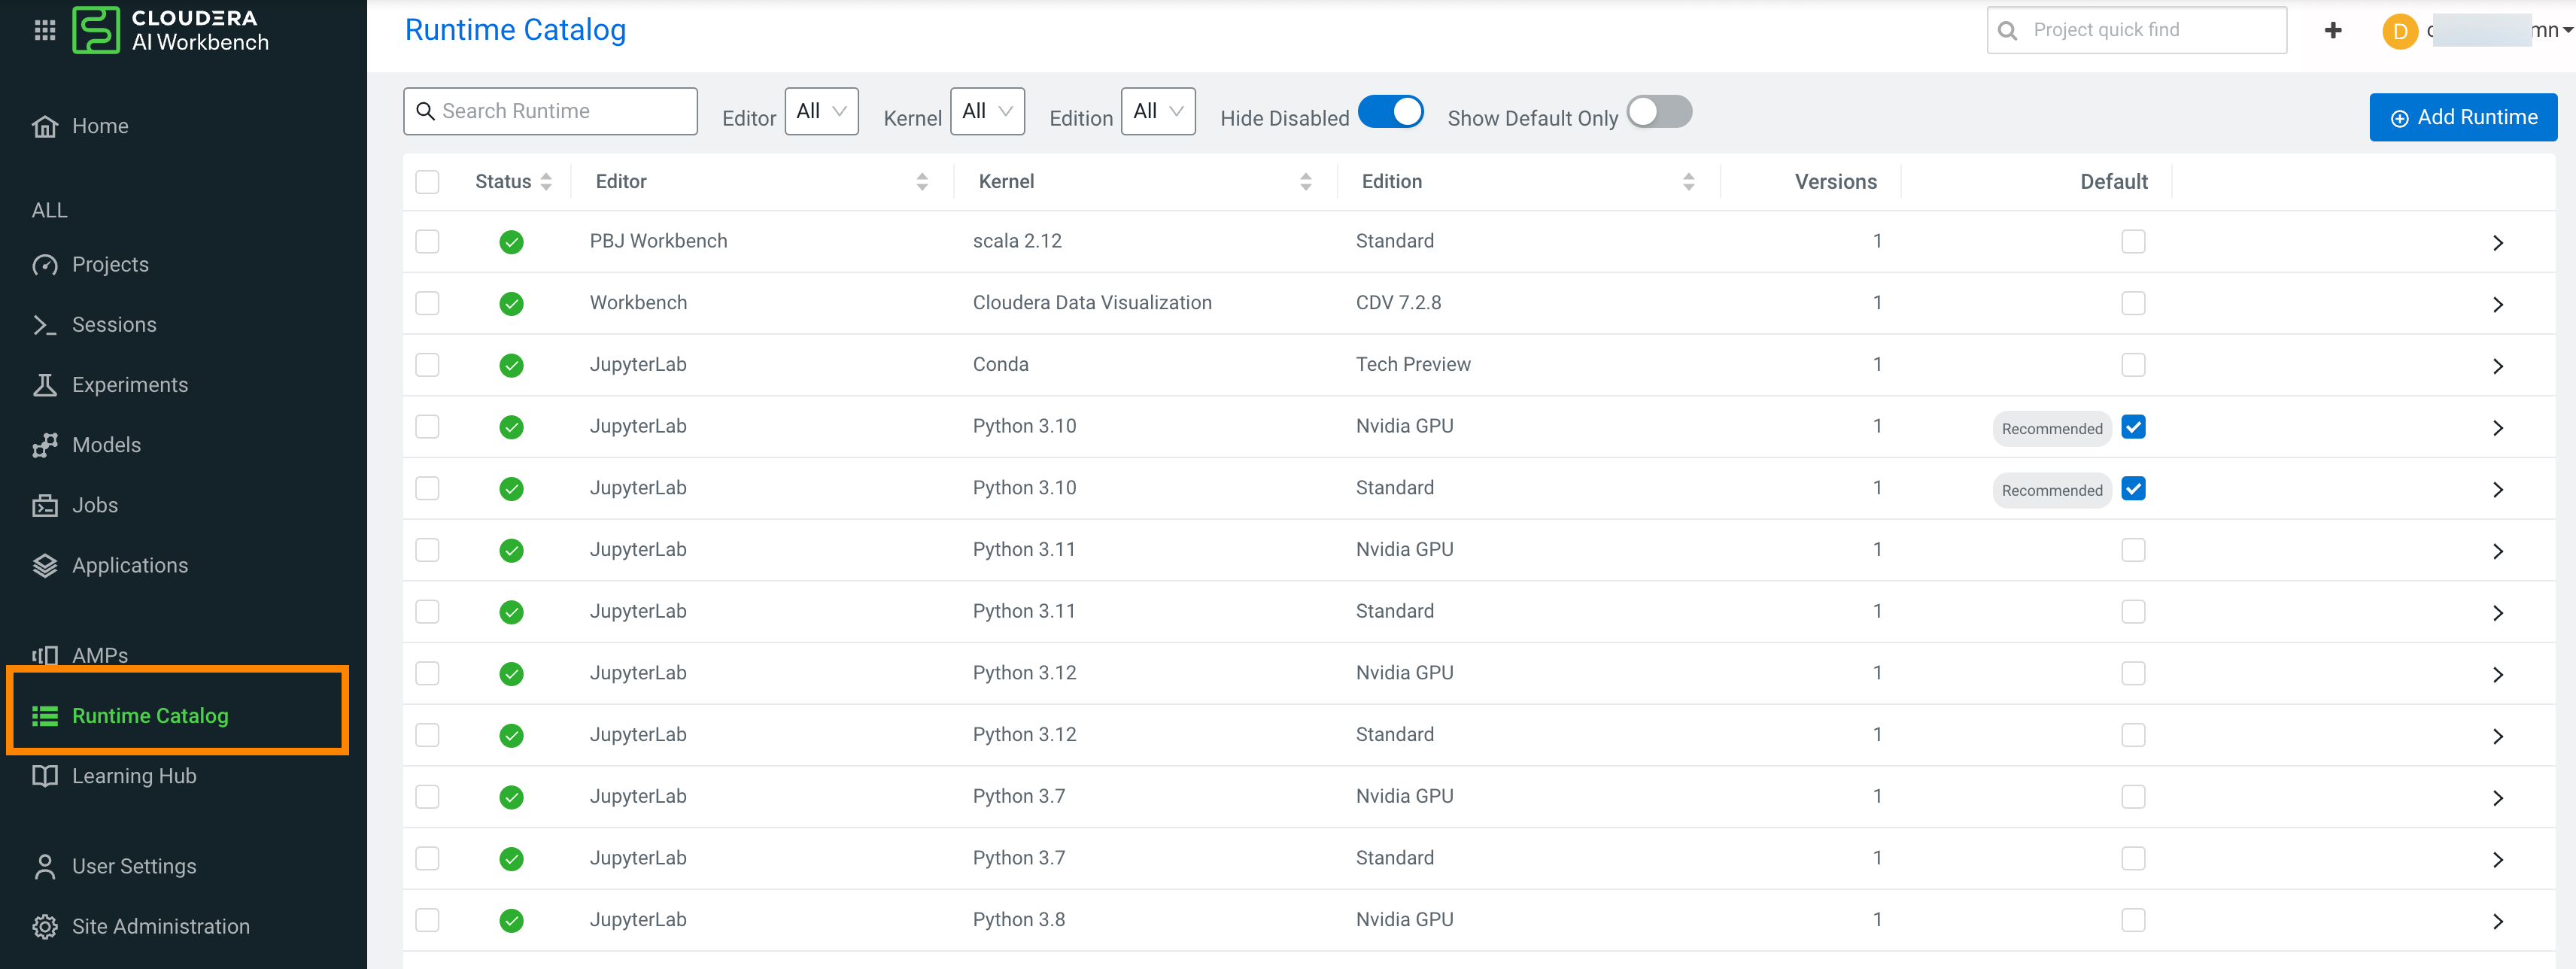Click the plus icon in the top bar
The width and height of the screenshot is (2576, 969).
click(2332, 30)
